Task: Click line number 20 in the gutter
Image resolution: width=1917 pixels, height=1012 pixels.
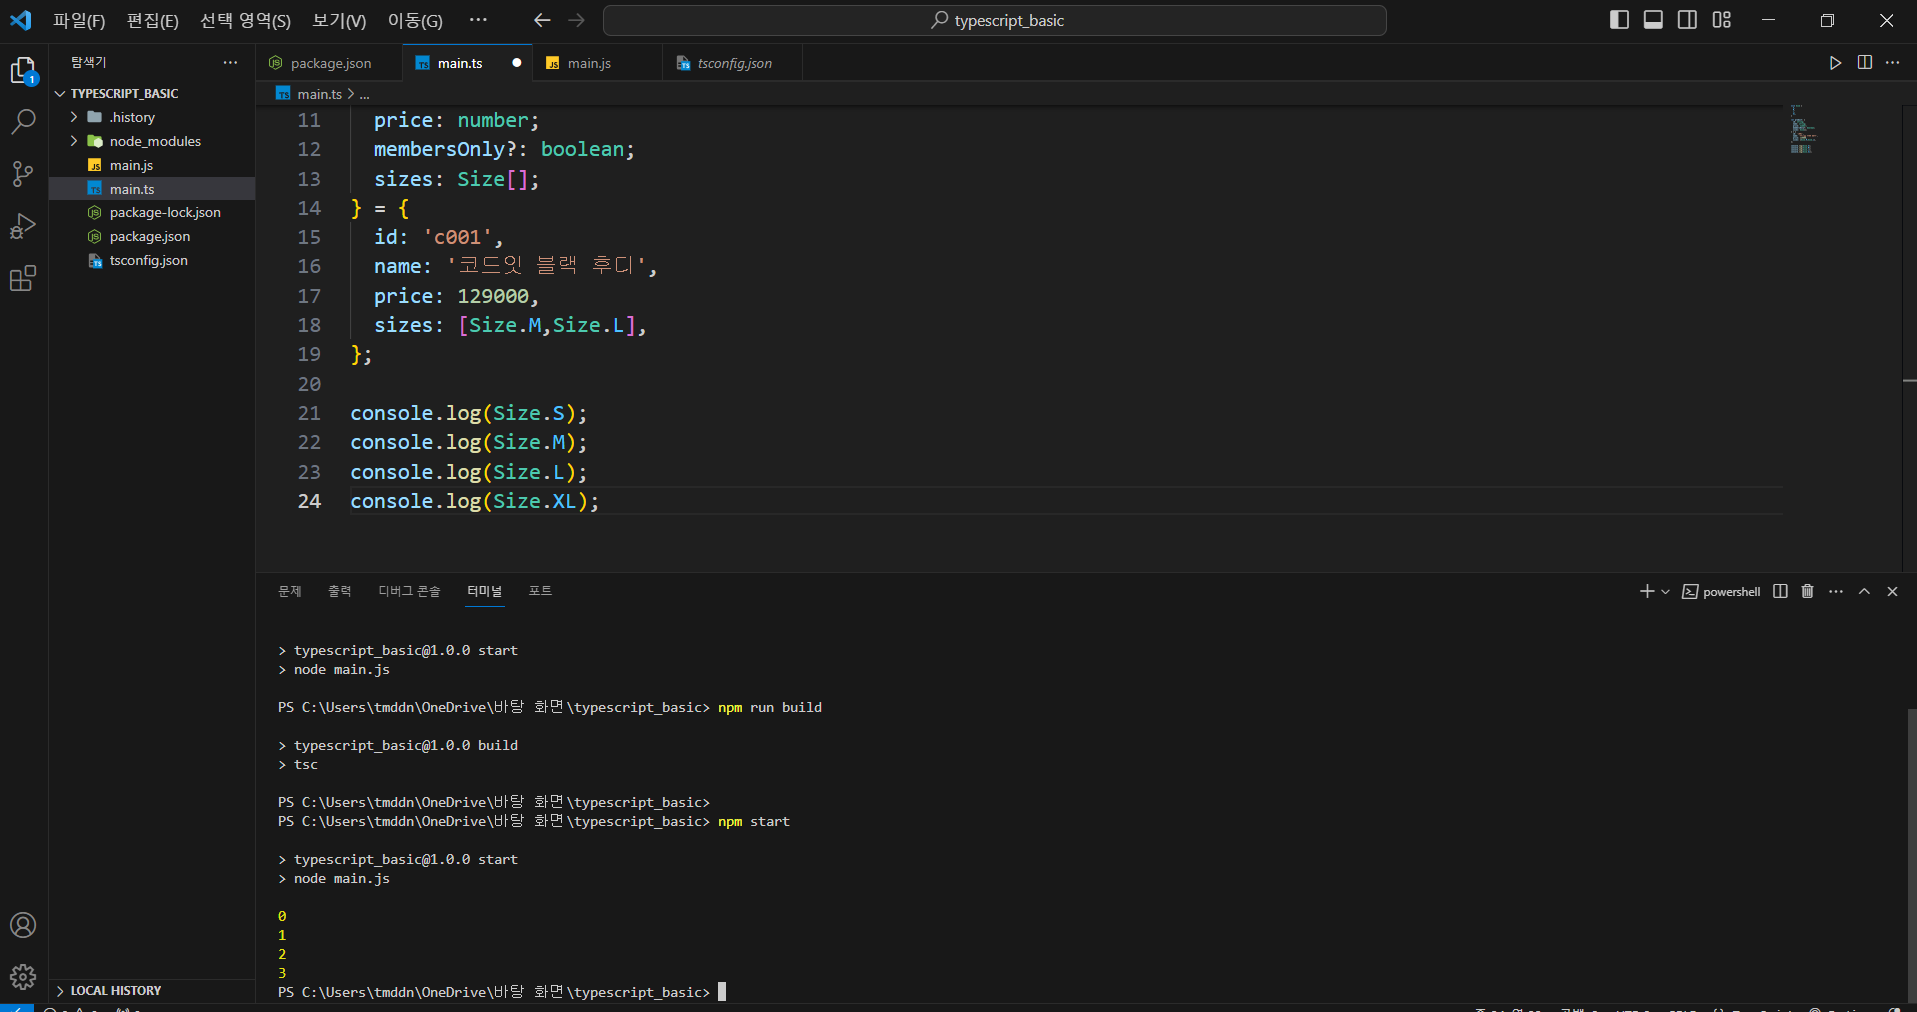Action: [x=309, y=384]
